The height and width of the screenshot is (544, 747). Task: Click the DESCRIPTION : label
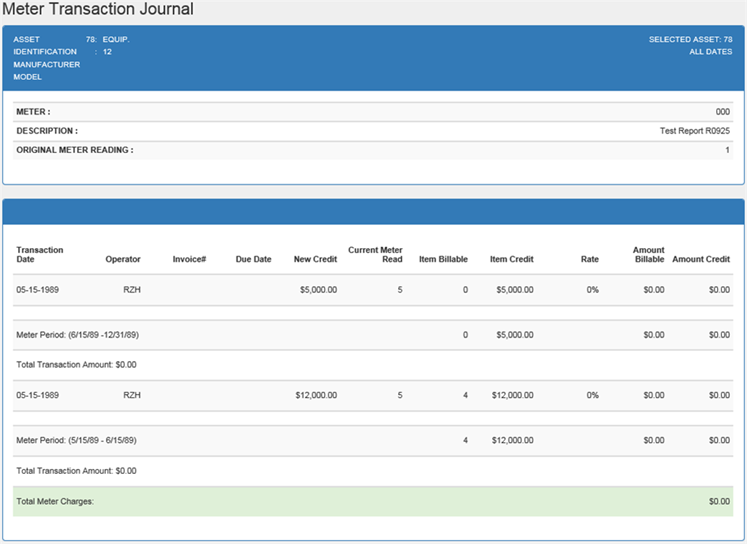click(x=47, y=131)
